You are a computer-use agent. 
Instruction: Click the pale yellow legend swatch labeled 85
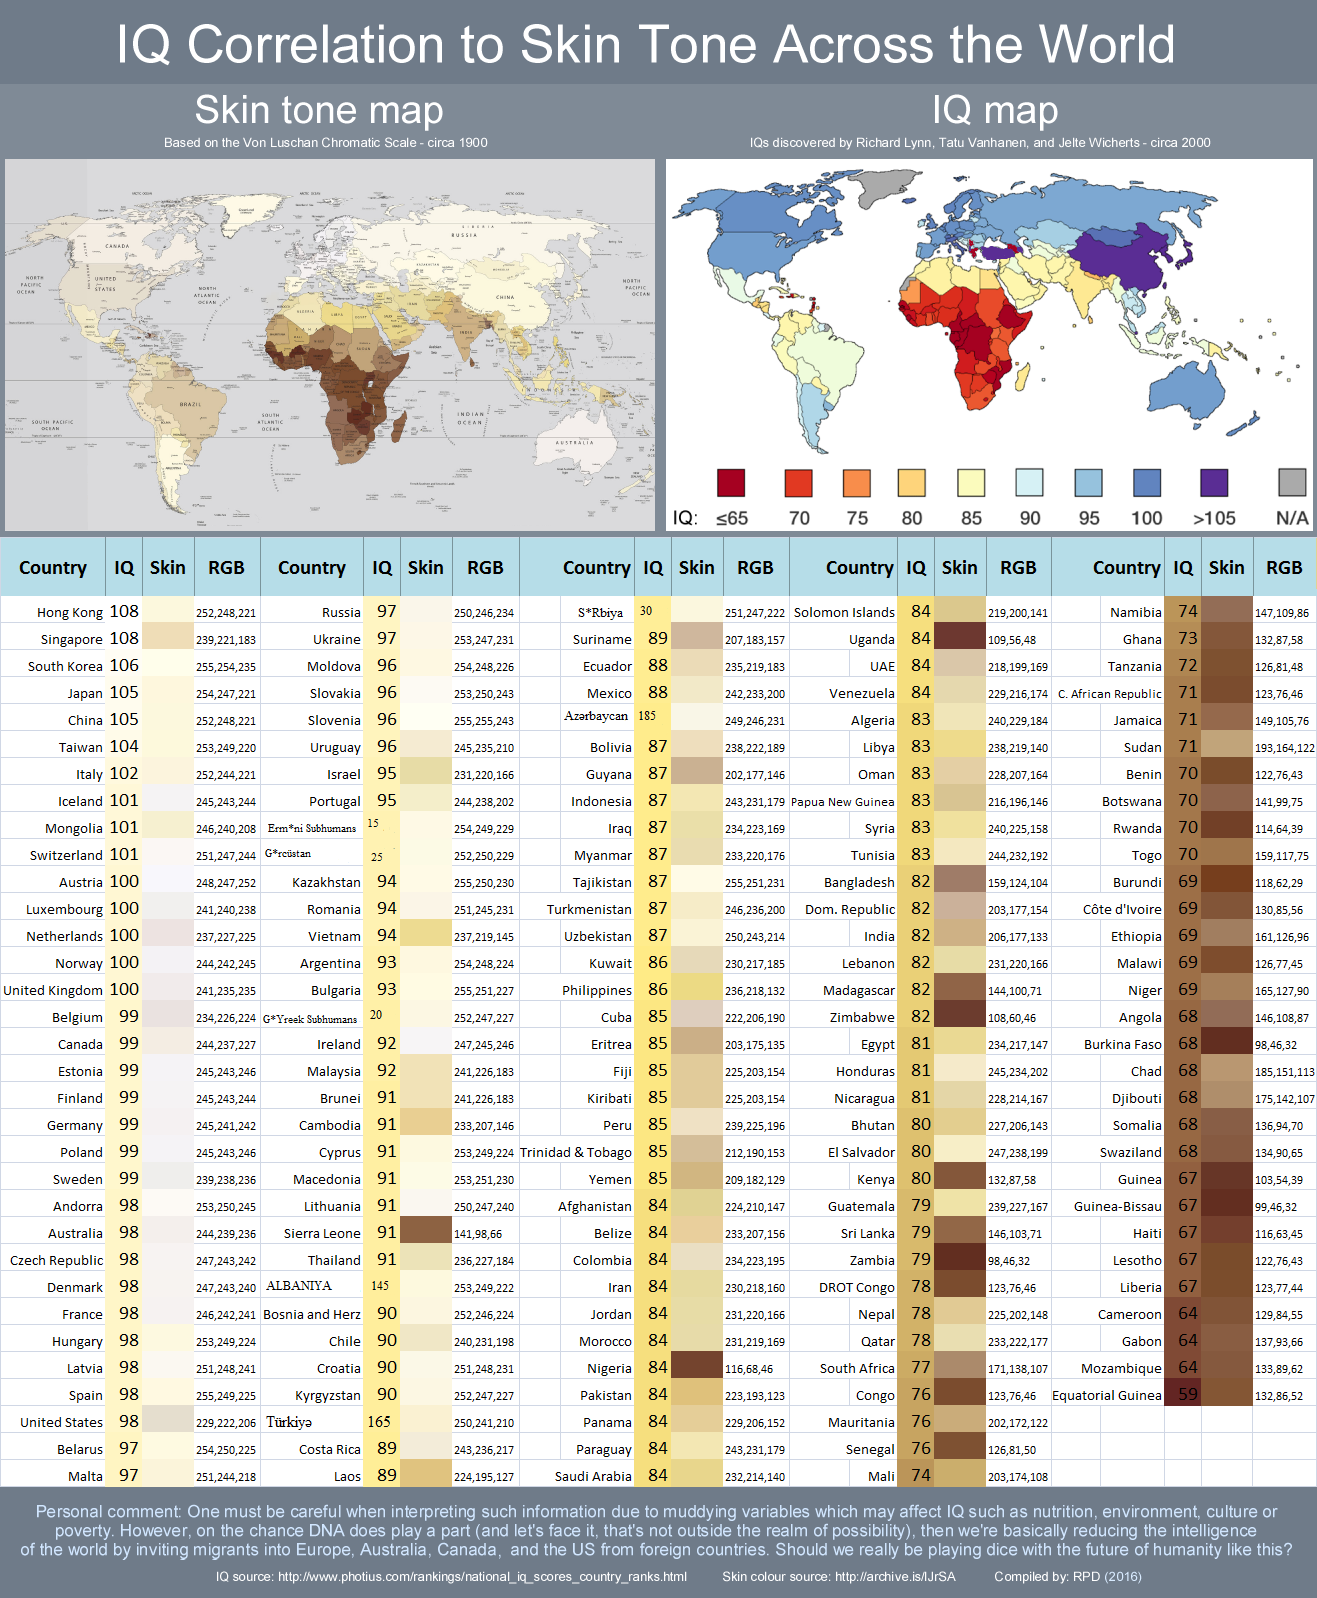[x=972, y=483]
